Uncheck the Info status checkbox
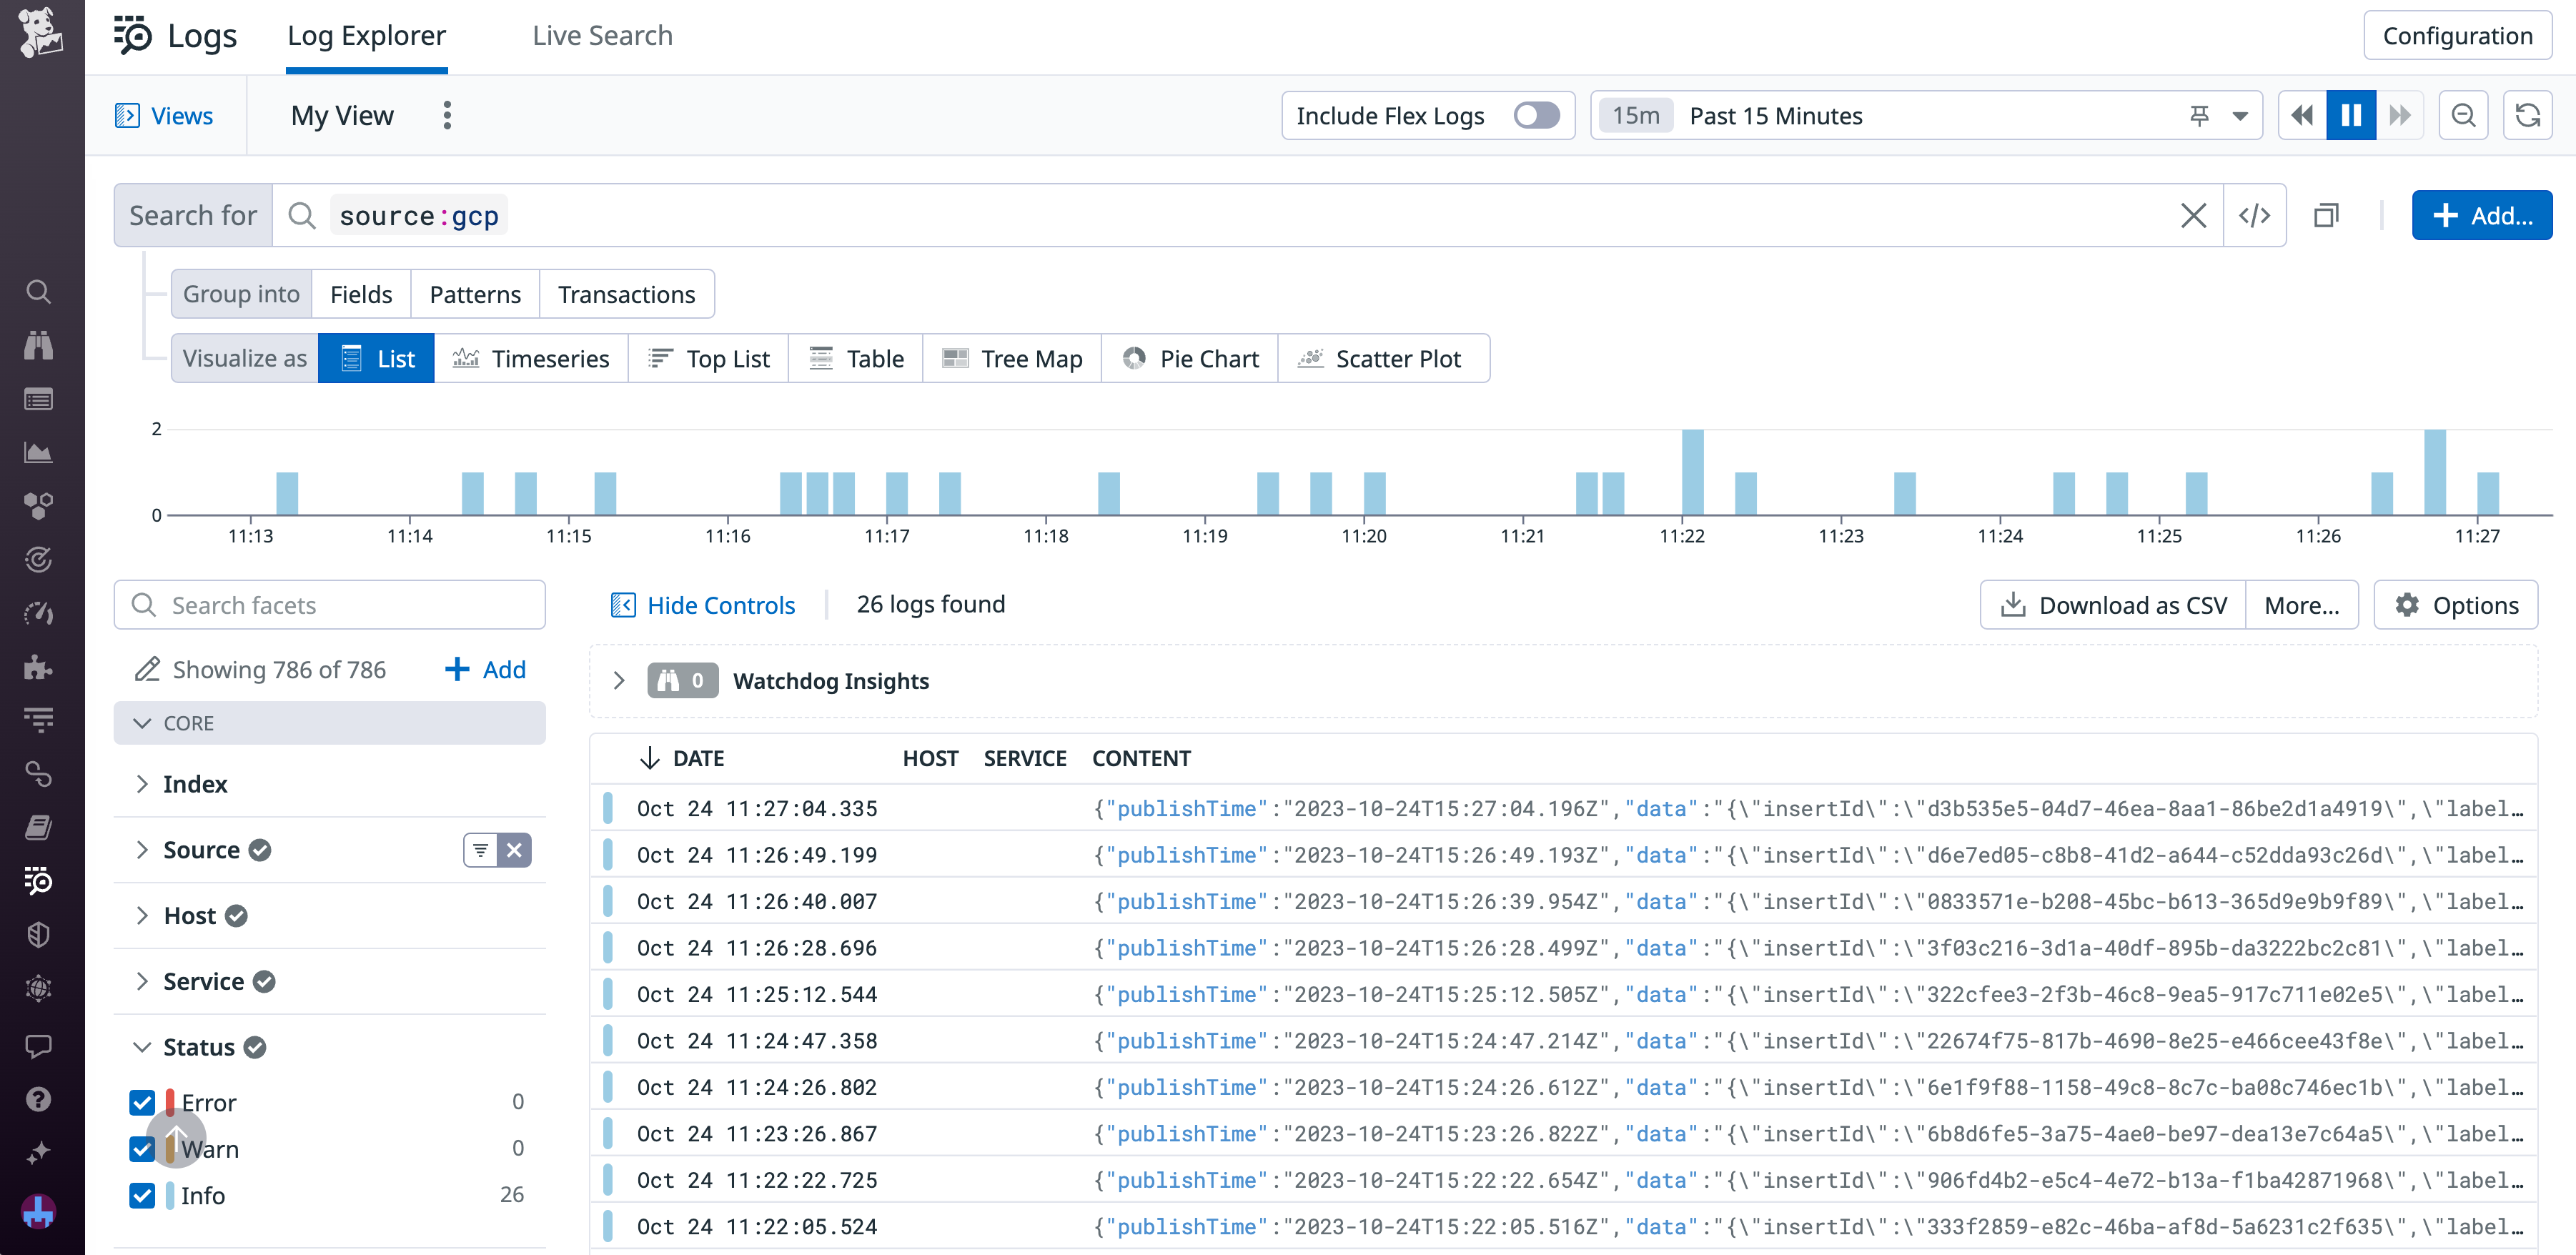 pos(142,1195)
